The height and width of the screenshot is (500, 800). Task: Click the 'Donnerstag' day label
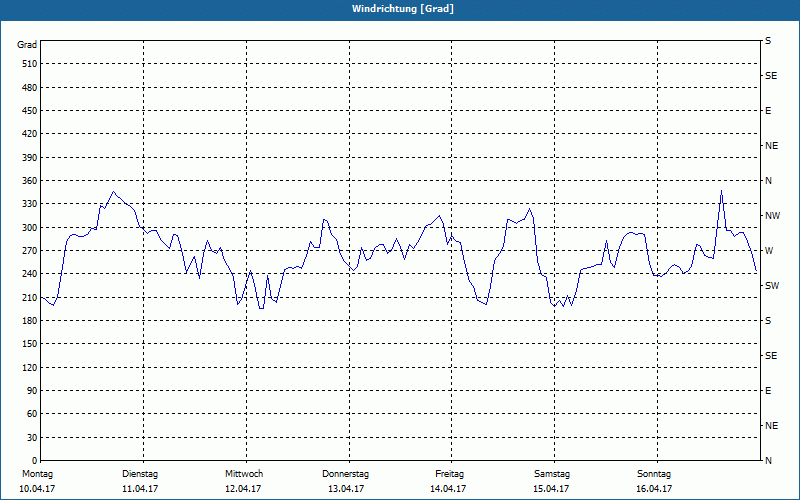[x=345, y=474]
